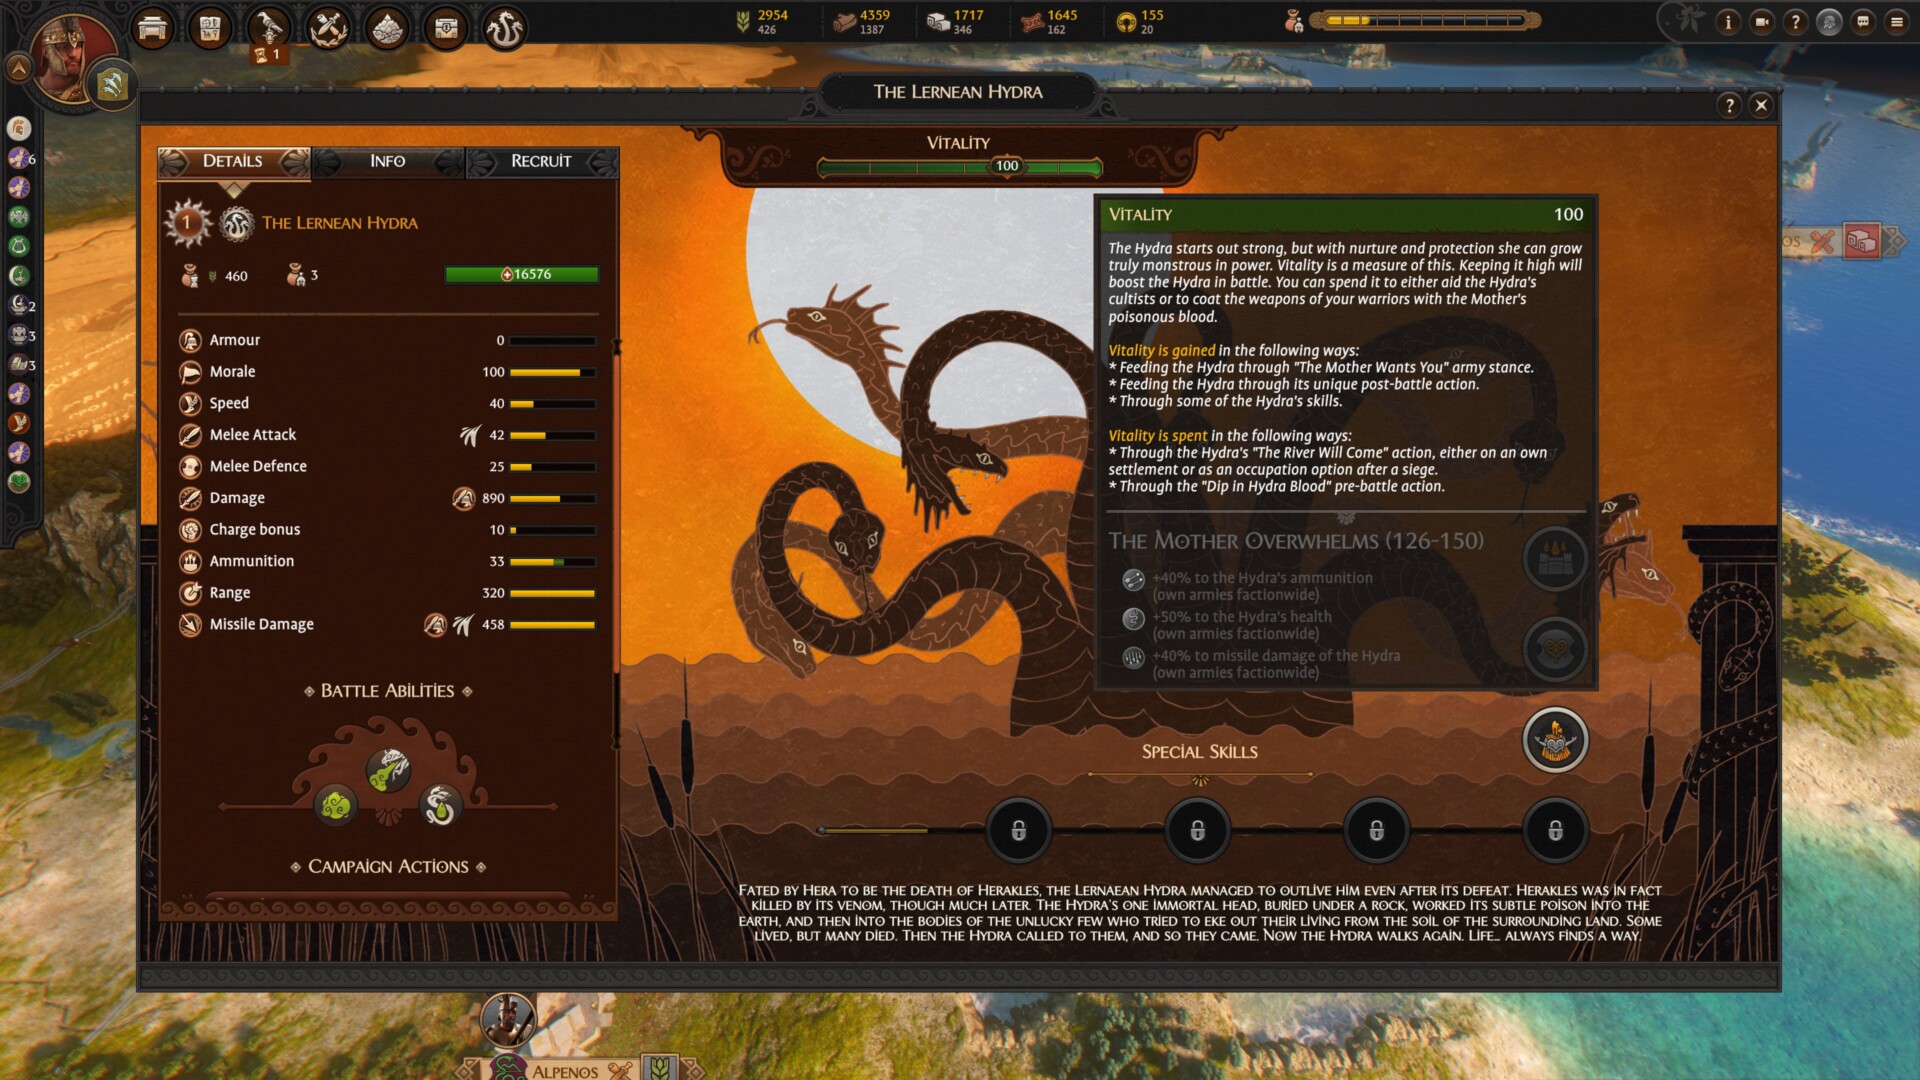Click the panel help question mark button

pyautogui.click(x=1730, y=105)
